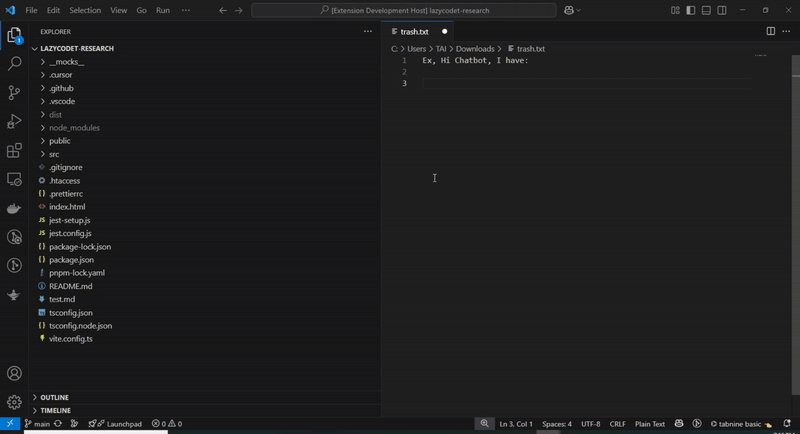This screenshot has height=434, width=800.
Task: Change encoding via UTF-8
Action: pos(590,424)
